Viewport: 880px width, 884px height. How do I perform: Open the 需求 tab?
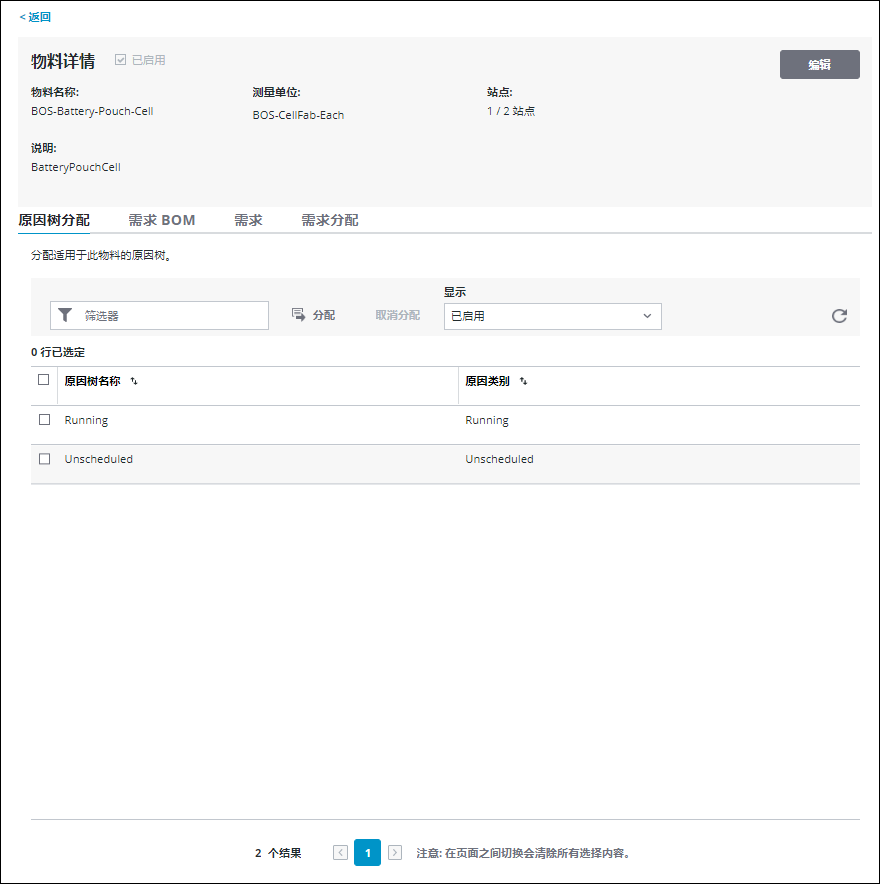[248, 220]
